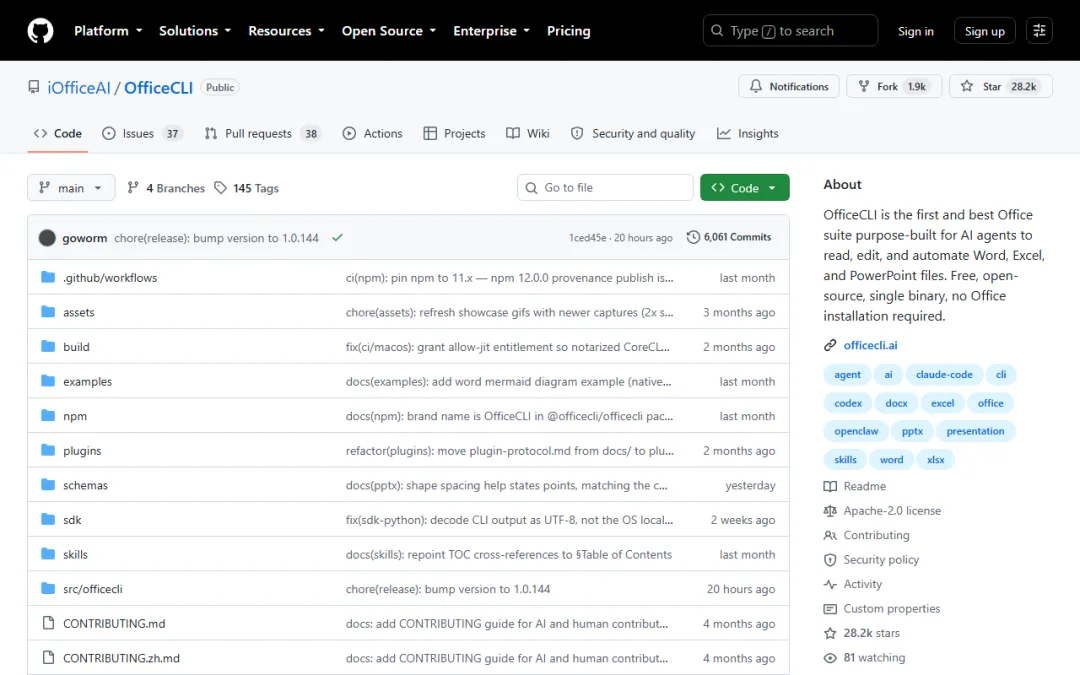The height and width of the screenshot is (675, 1080).
Task: Open the header menu icon beside Sign up
Action: (x=1039, y=30)
